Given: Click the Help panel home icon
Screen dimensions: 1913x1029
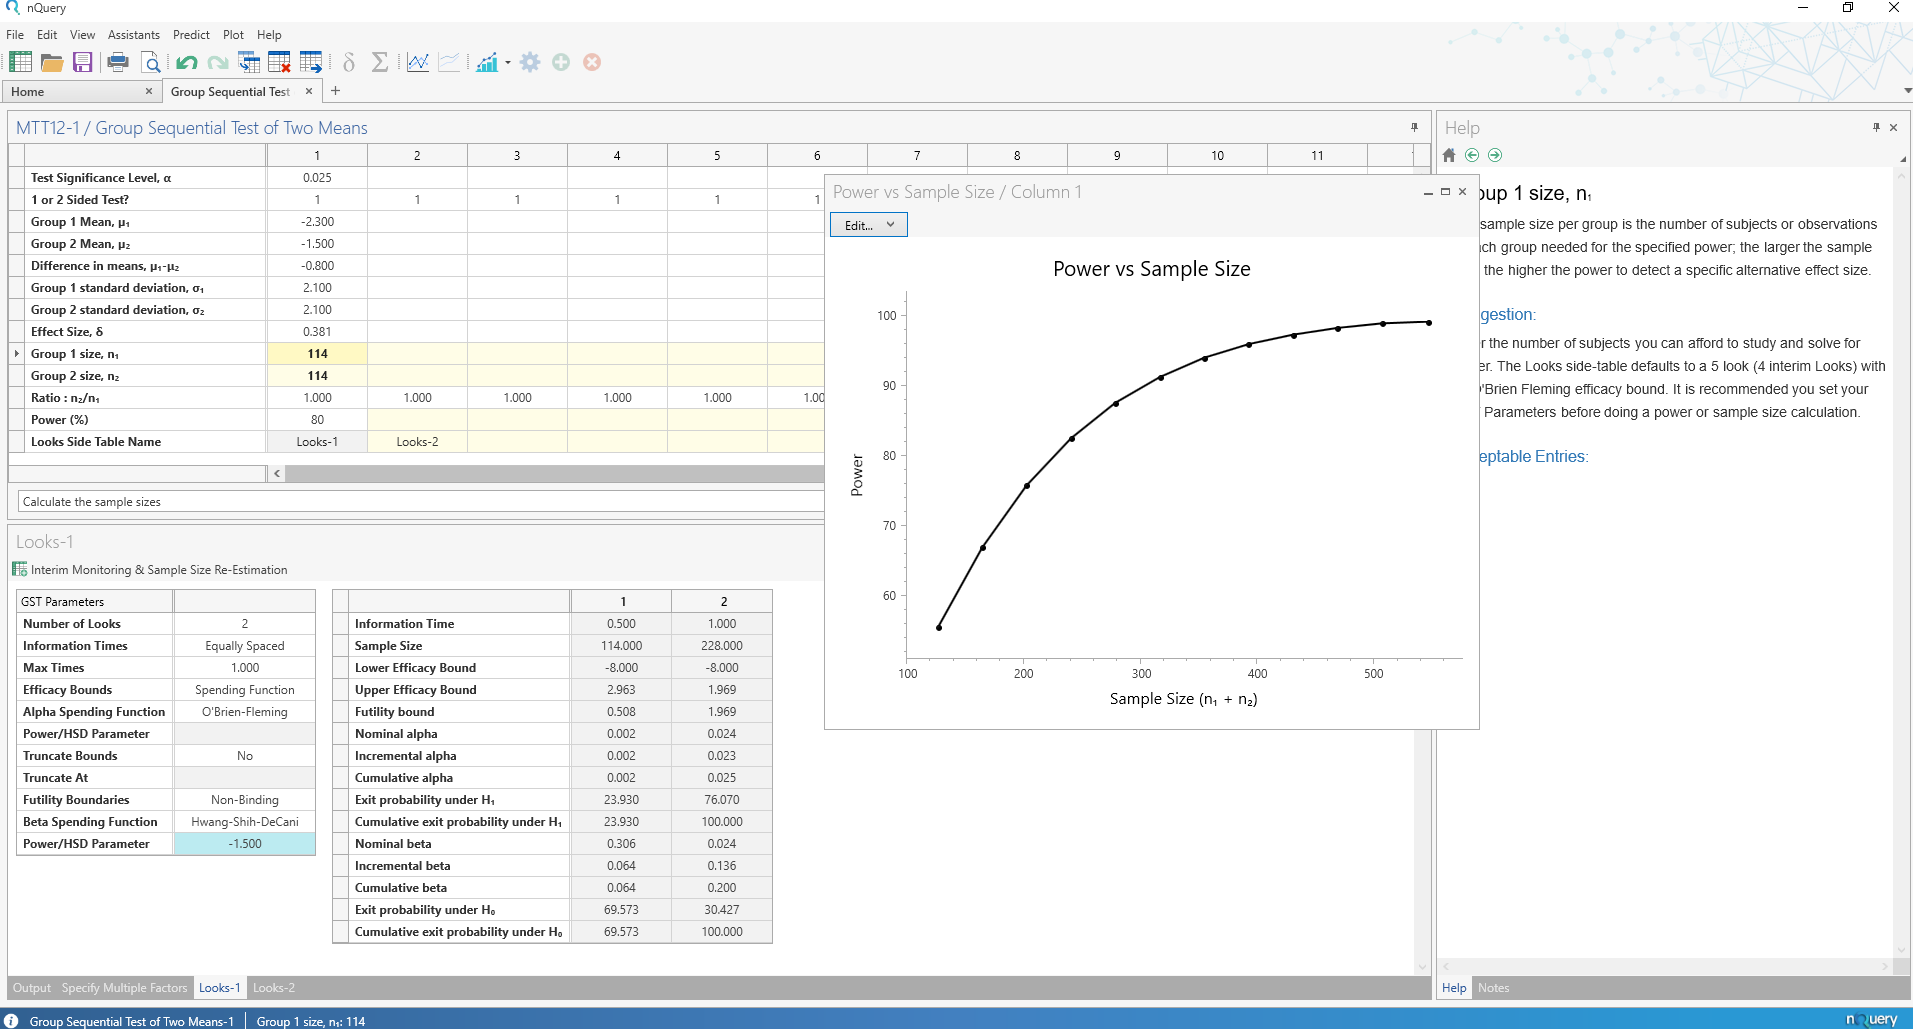Looking at the screenshot, I should [1447, 154].
